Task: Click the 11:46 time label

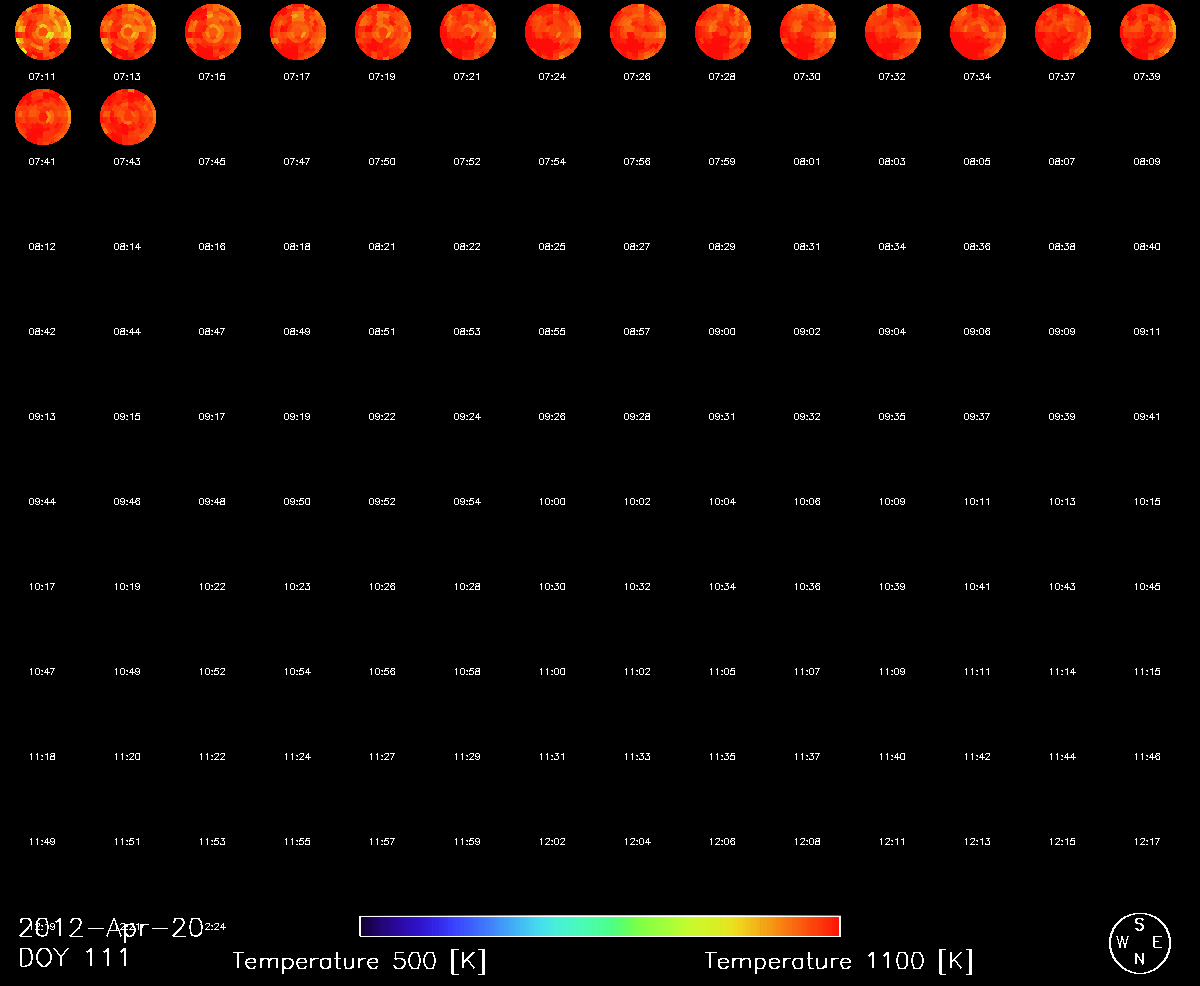Action: (1147, 756)
